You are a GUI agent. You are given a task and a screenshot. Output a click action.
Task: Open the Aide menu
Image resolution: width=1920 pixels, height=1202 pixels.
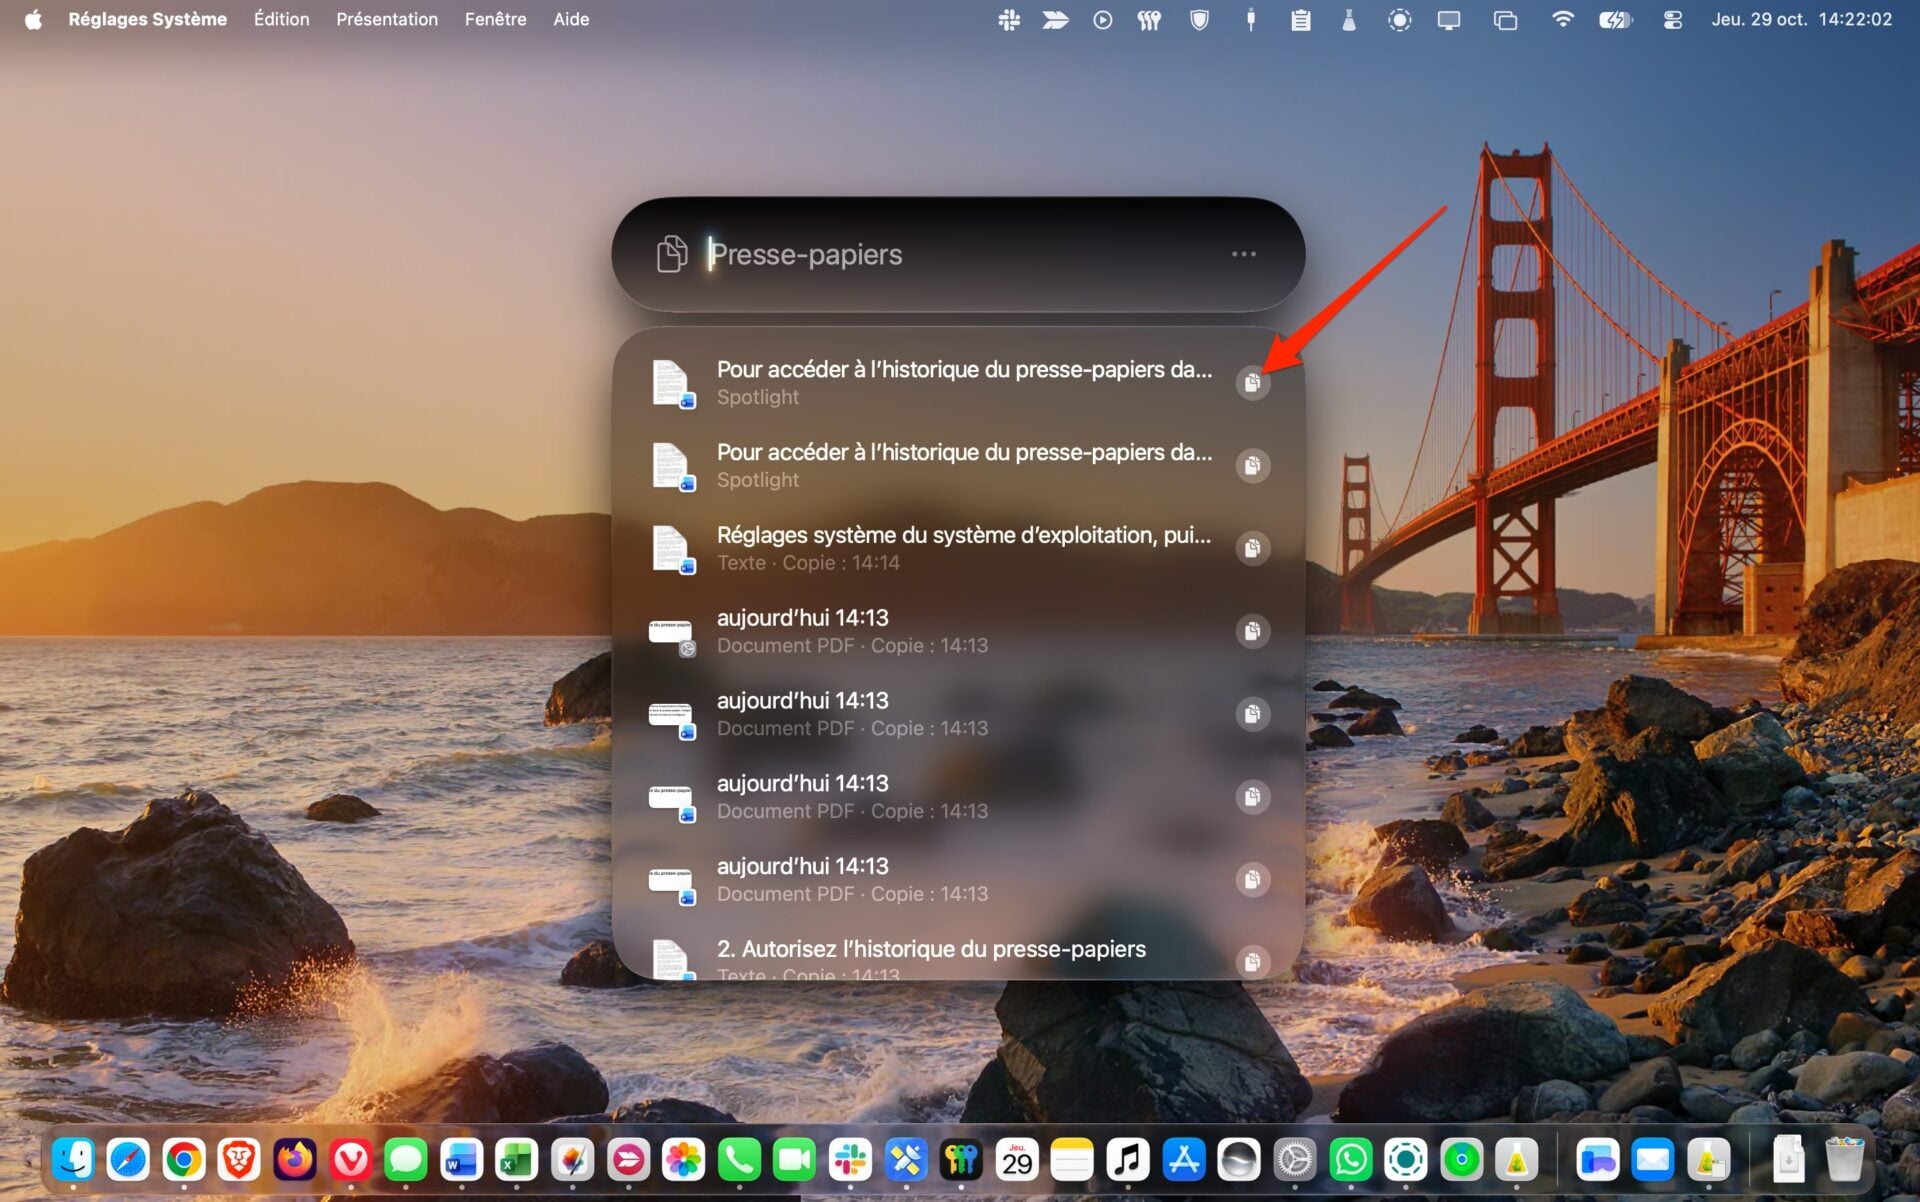coord(571,19)
